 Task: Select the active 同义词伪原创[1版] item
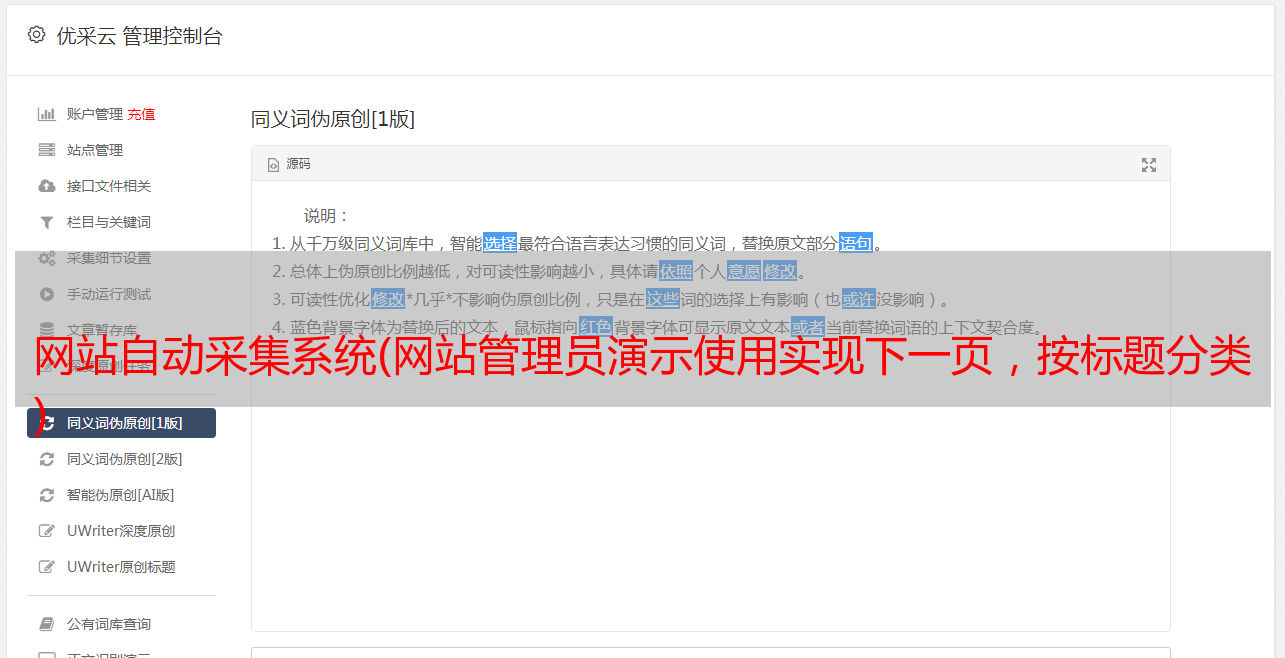click(121, 423)
